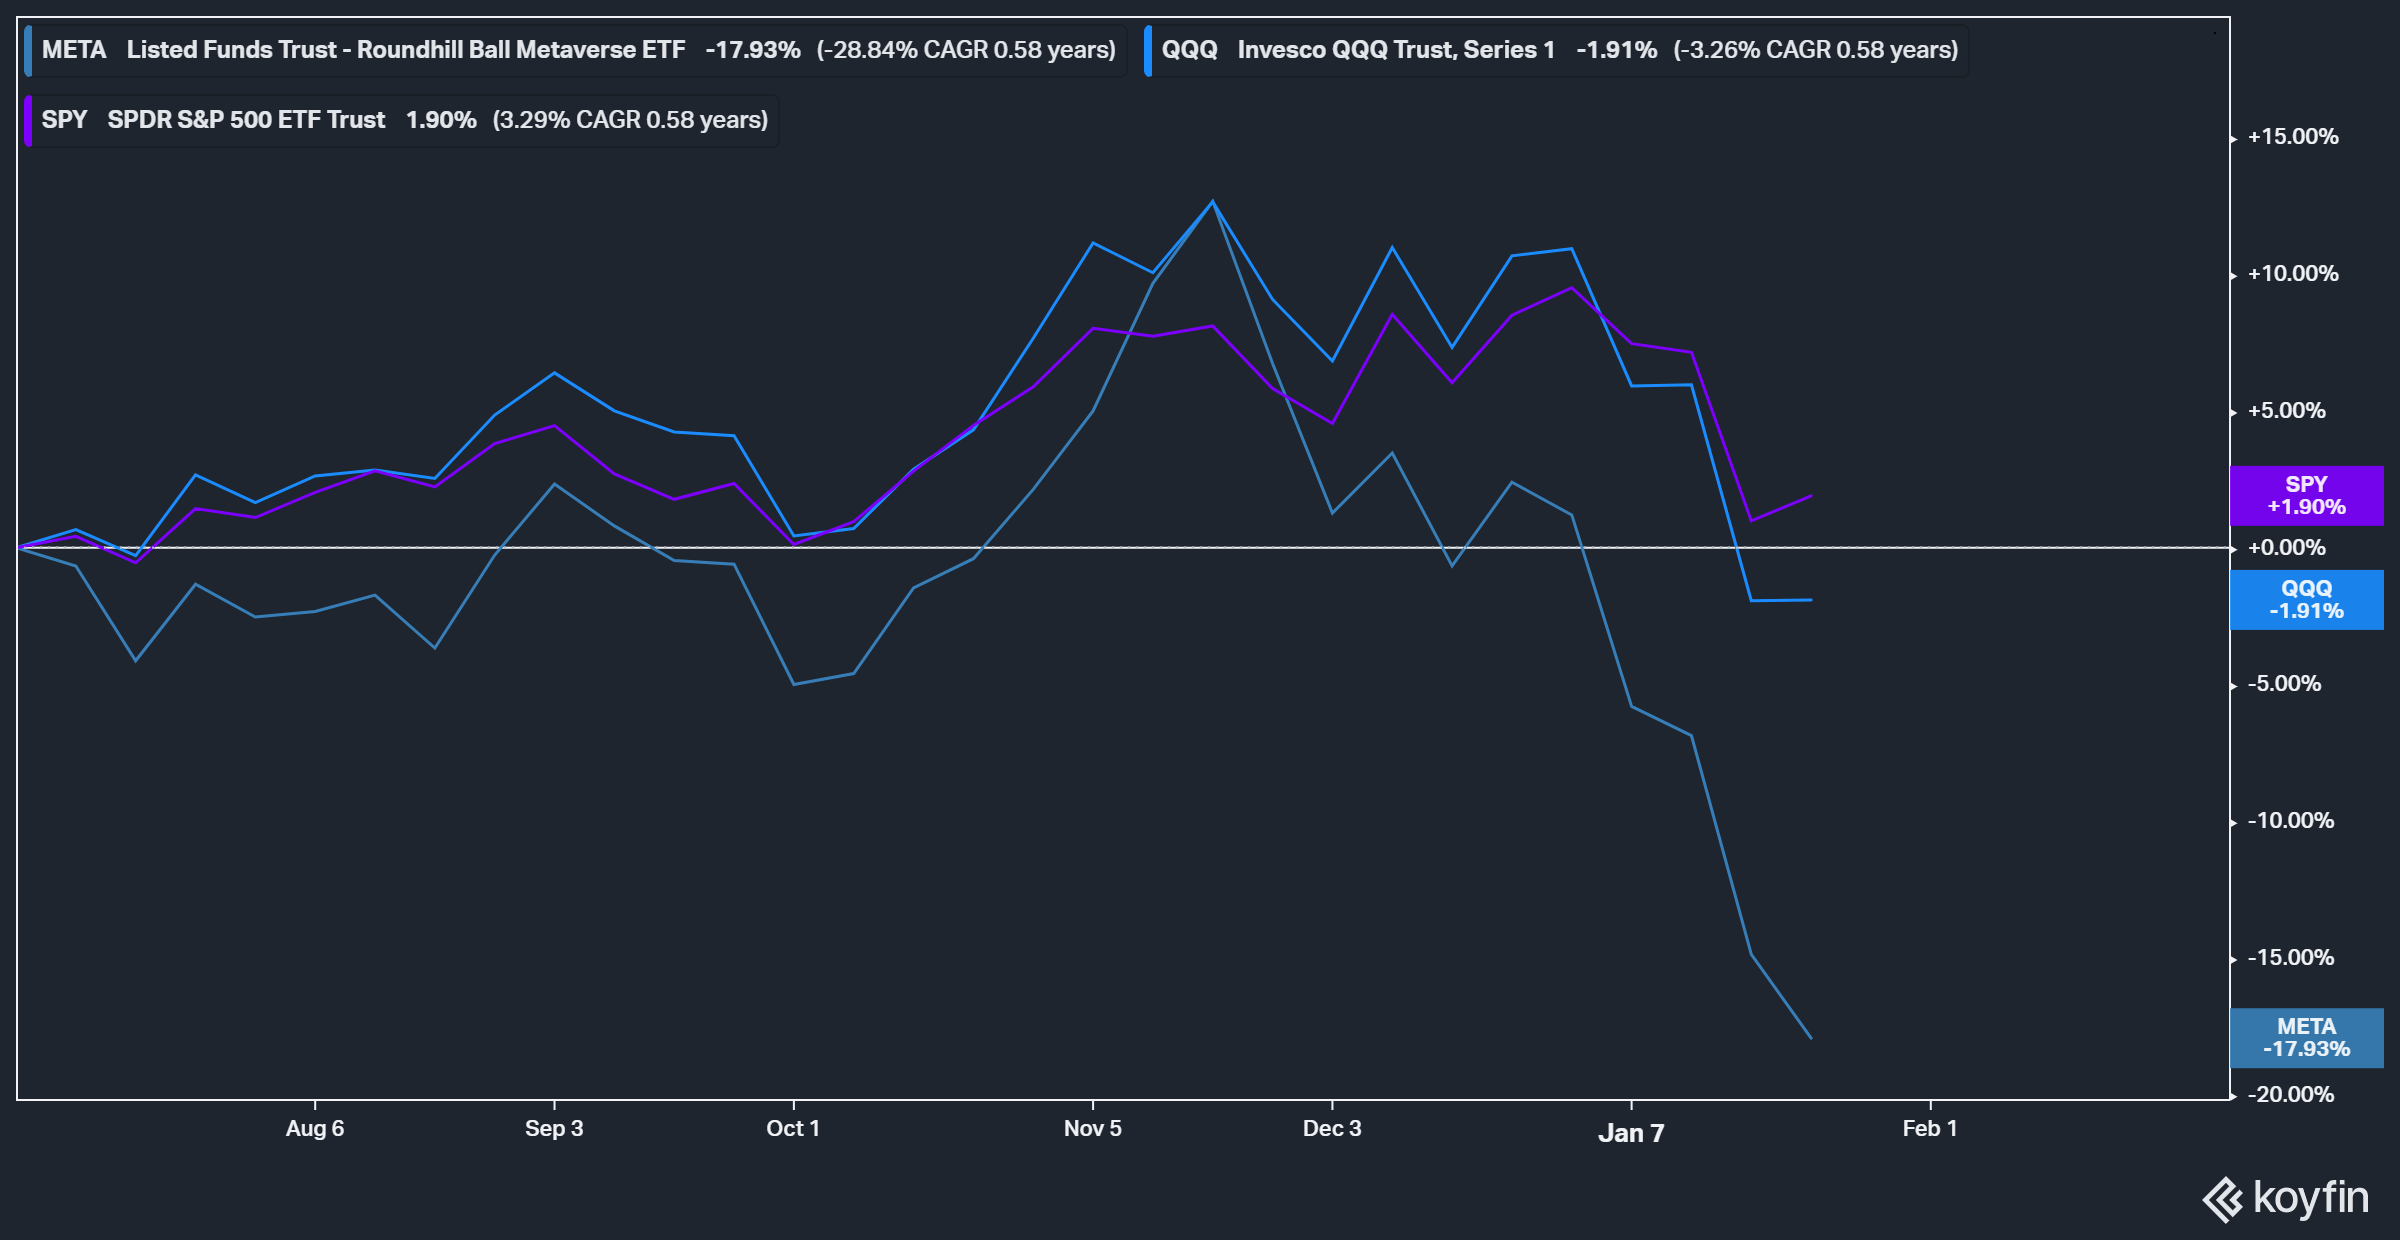This screenshot has height=1240, width=2400.
Task: Click the koyfin logo
Action: (x=2286, y=1198)
